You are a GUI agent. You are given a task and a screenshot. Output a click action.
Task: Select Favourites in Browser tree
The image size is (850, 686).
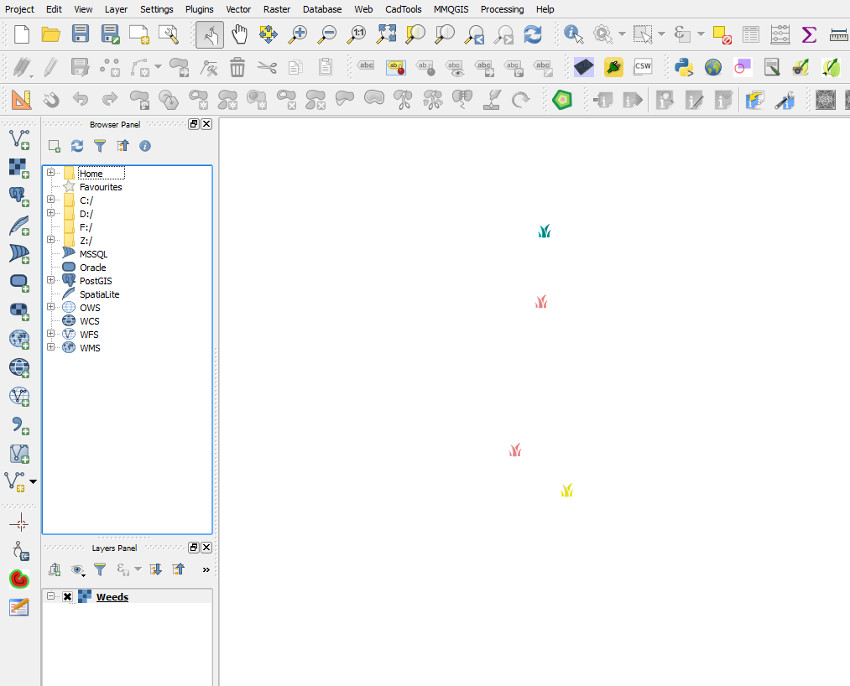pos(101,187)
